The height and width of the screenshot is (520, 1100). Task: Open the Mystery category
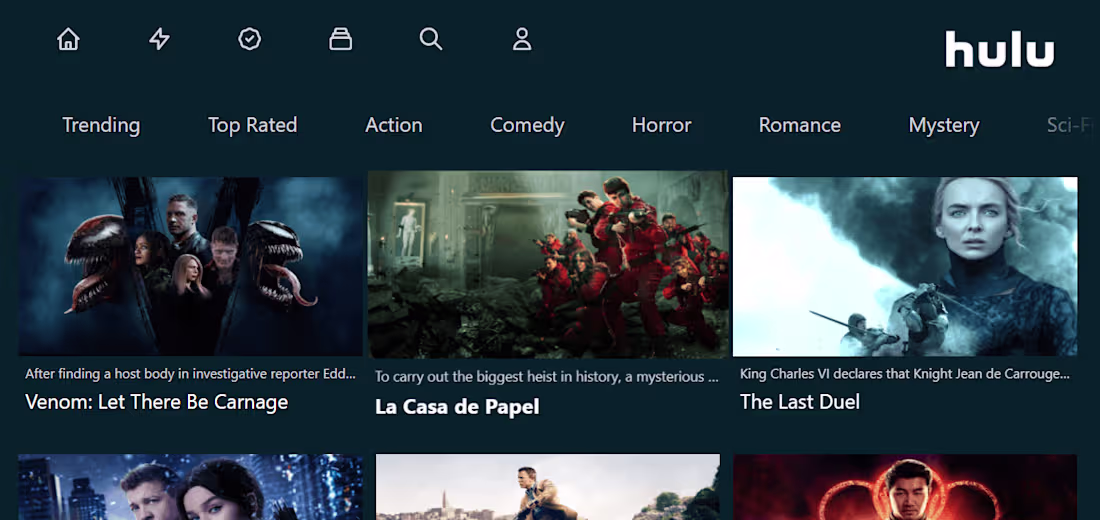pyautogui.click(x=944, y=125)
